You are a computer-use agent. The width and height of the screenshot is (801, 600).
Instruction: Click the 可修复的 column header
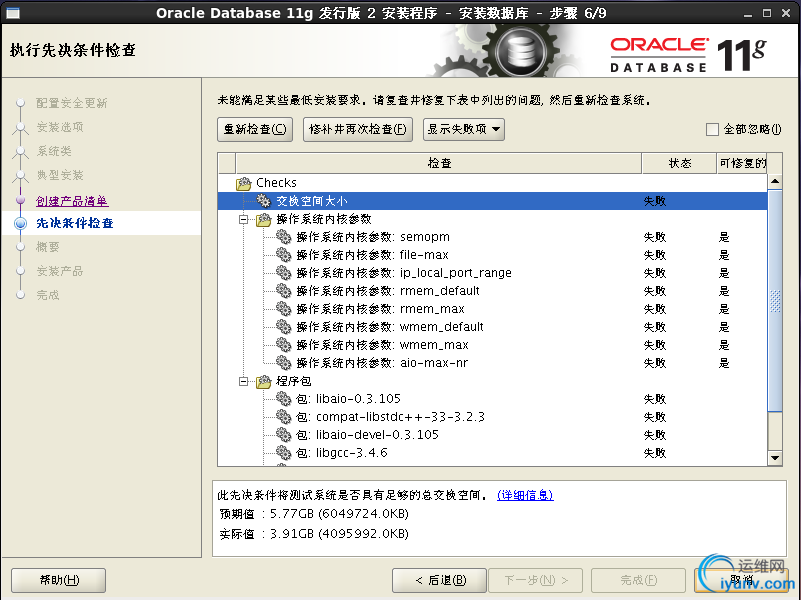742,163
